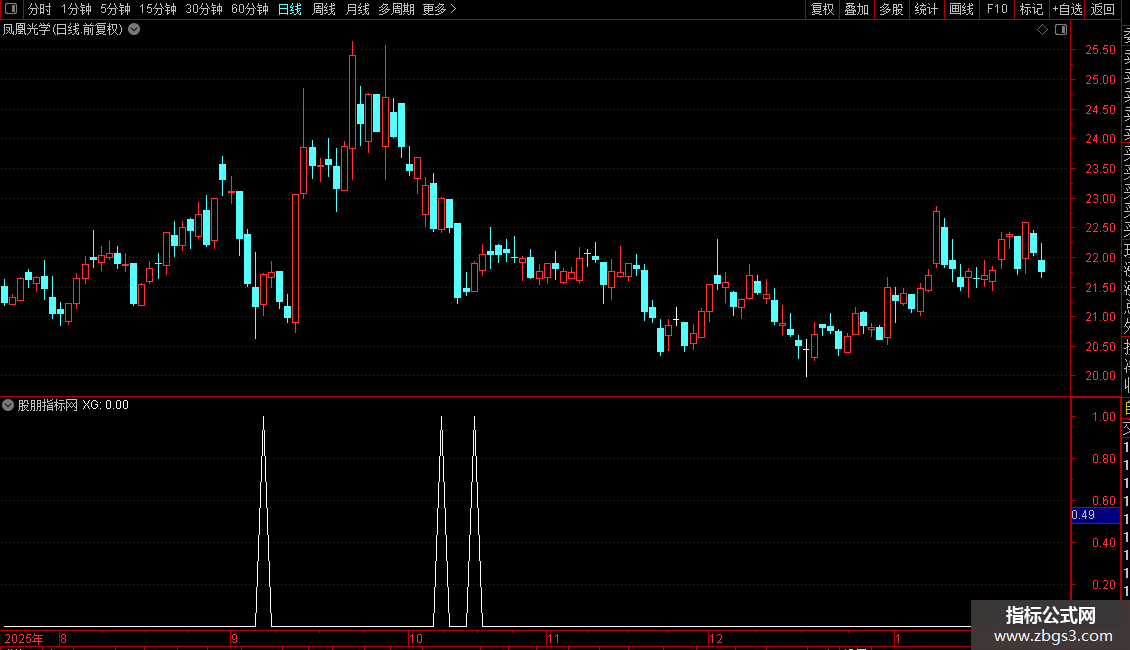The image size is (1130, 650).
Task: Click the 返回 back button
Action: click(1103, 9)
